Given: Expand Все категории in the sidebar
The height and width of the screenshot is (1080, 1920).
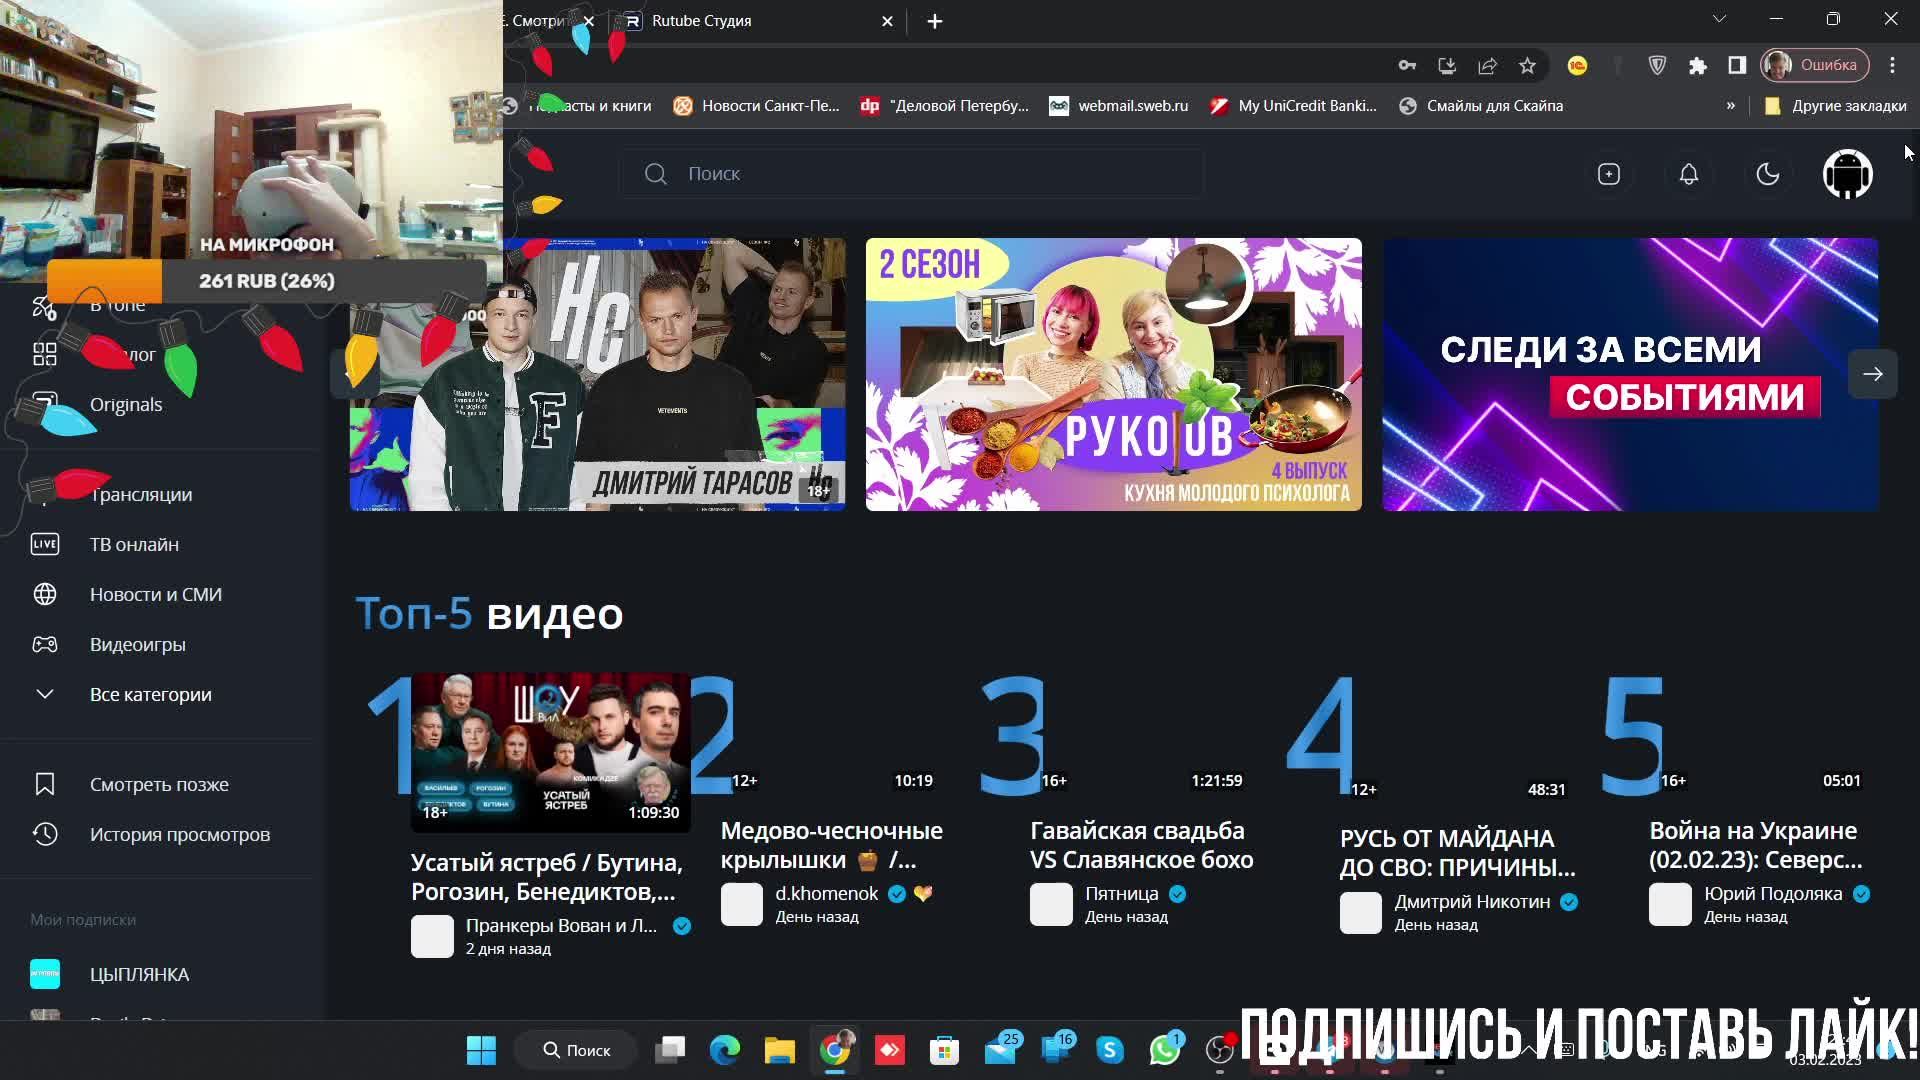Looking at the screenshot, I should tap(150, 694).
